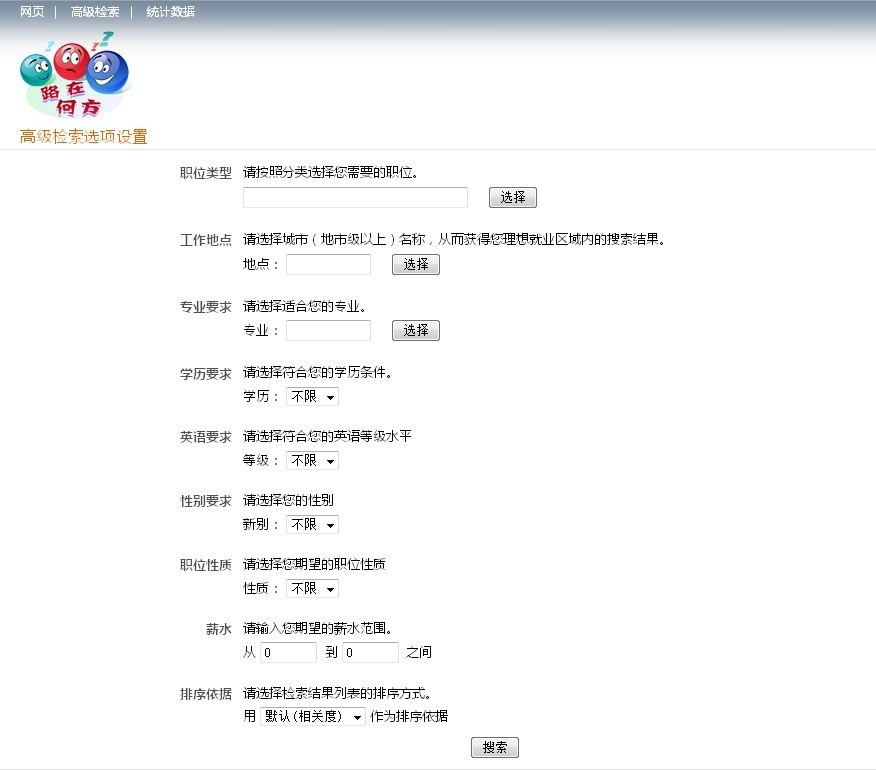876x771 pixels.
Task: Open the 统计数据 navigation link
Action: (x=170, y=12)
